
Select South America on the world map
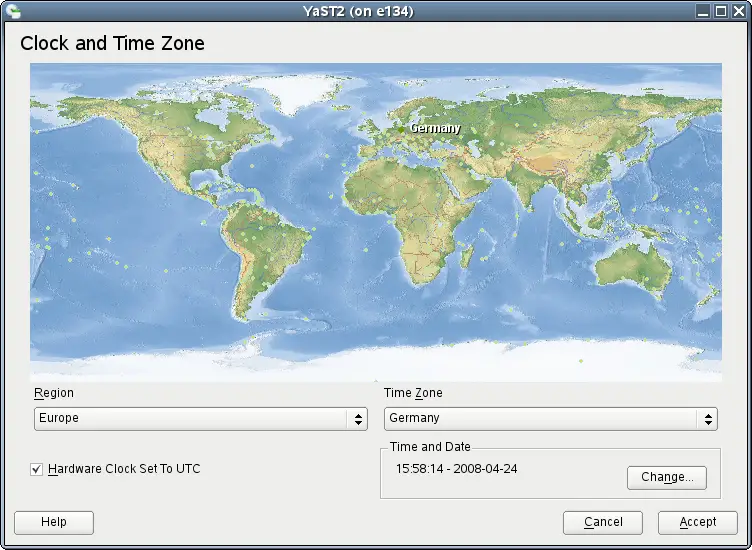(263, 254)
